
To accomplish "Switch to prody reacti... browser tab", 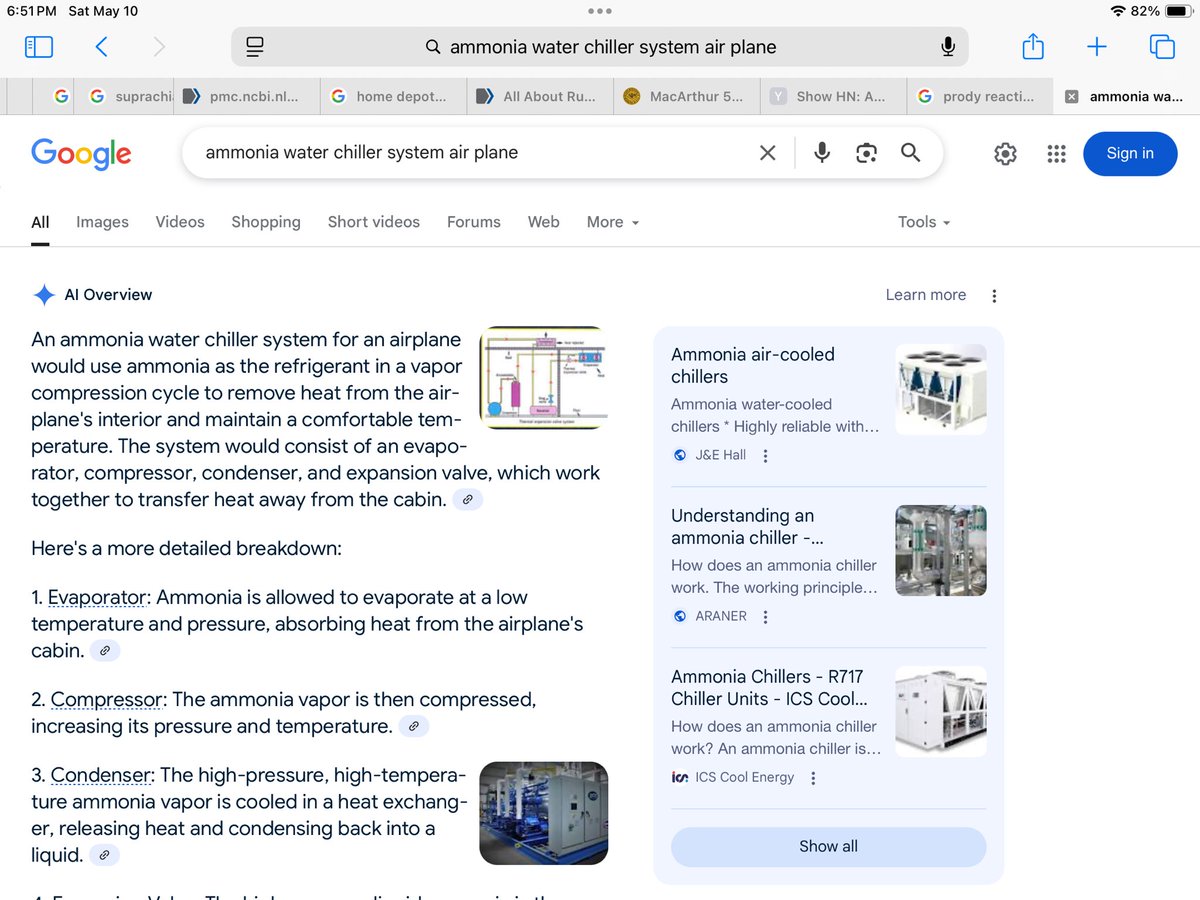I will tap(980, 97).
